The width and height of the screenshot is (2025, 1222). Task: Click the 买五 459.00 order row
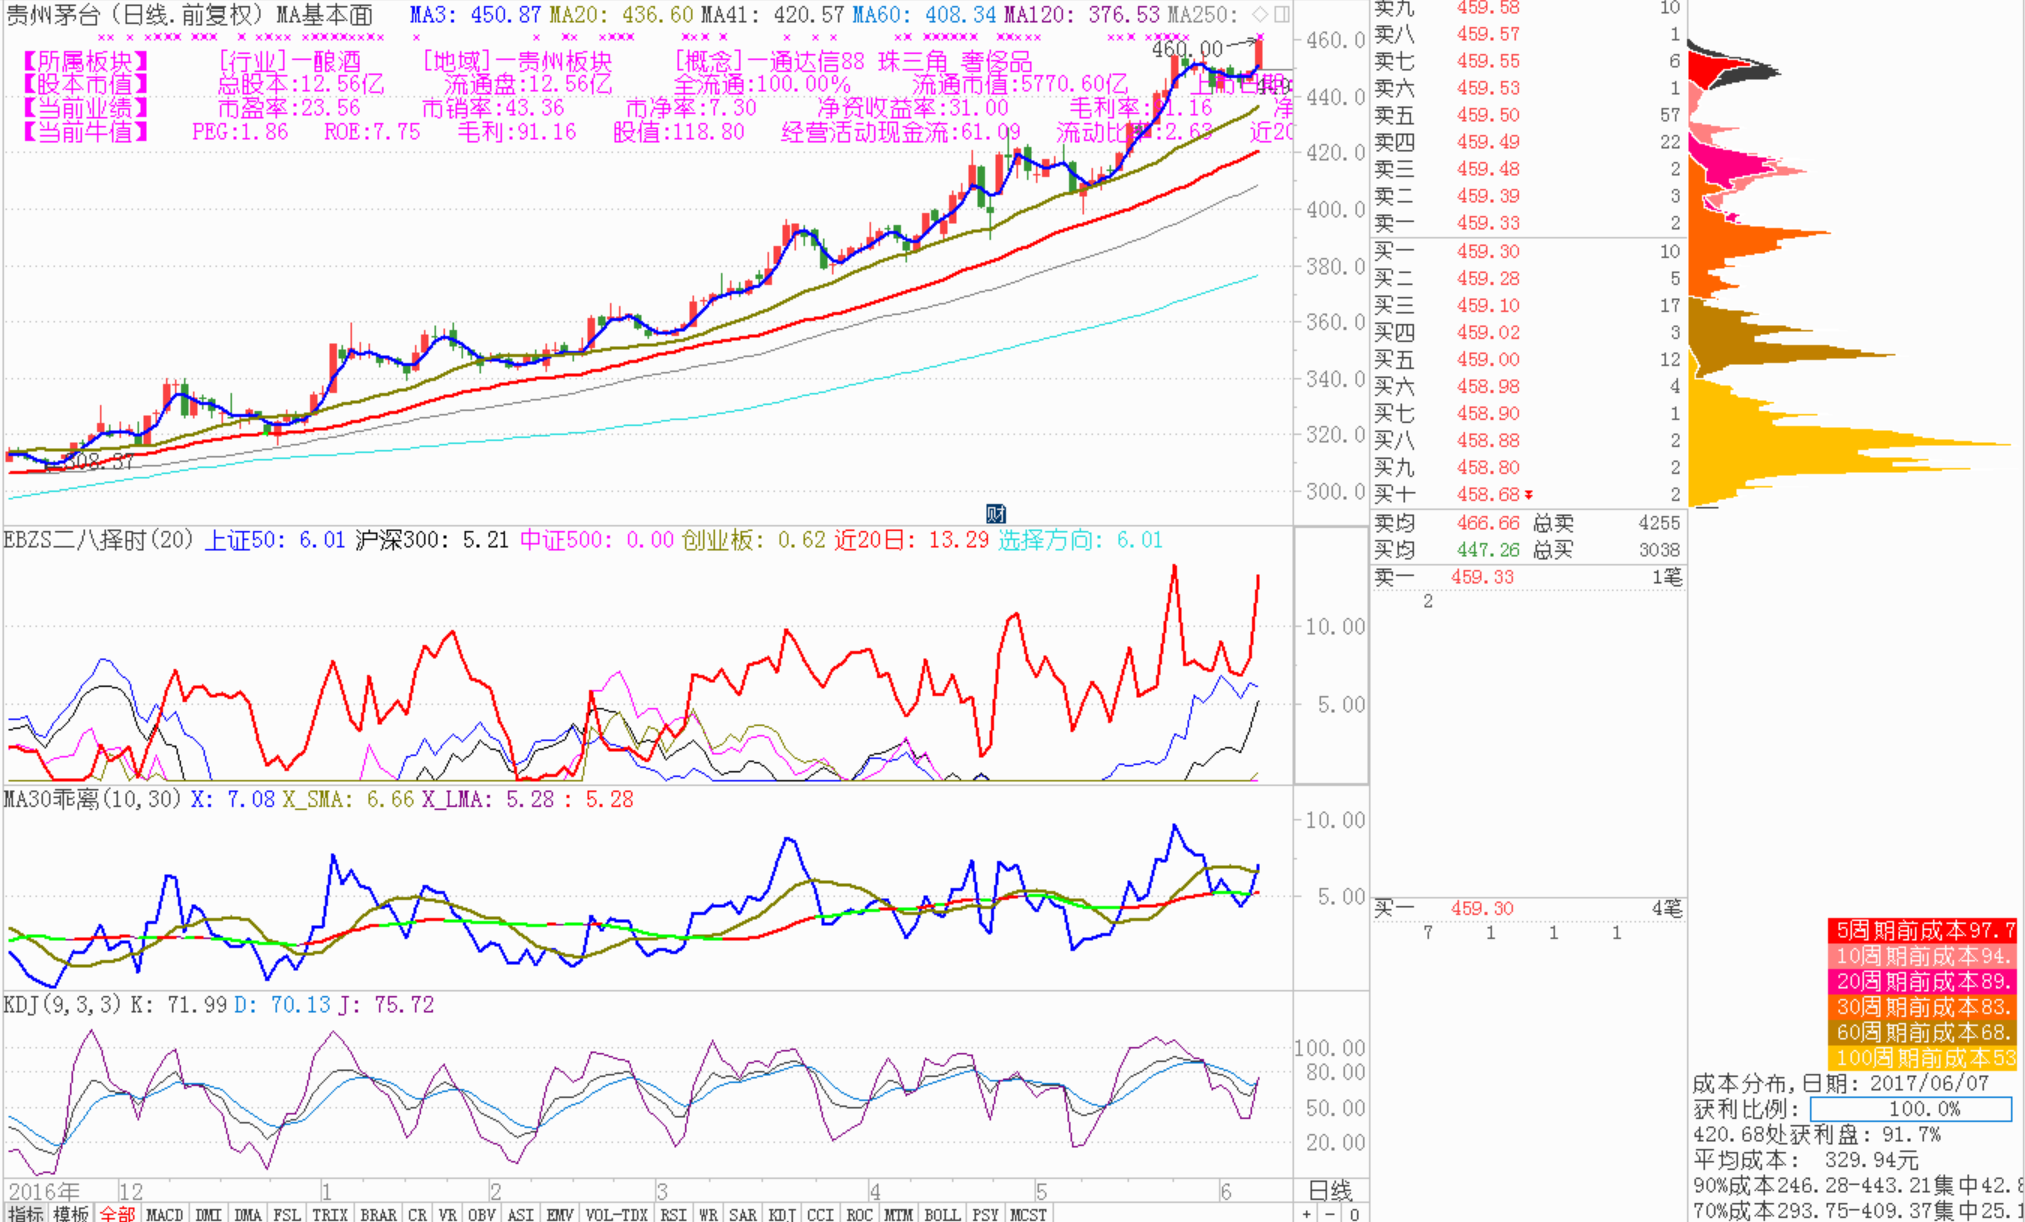(x=1528, y=359)
